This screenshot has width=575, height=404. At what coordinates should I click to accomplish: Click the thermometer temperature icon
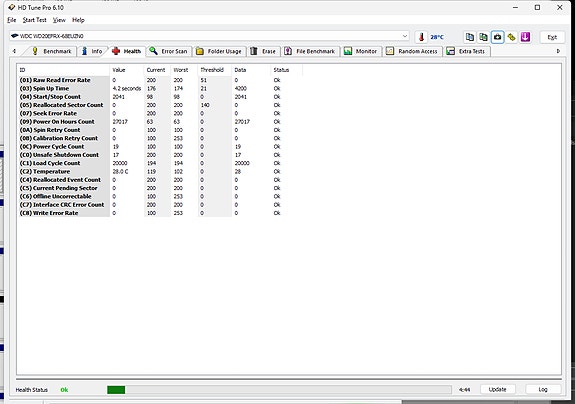(421, 37)
